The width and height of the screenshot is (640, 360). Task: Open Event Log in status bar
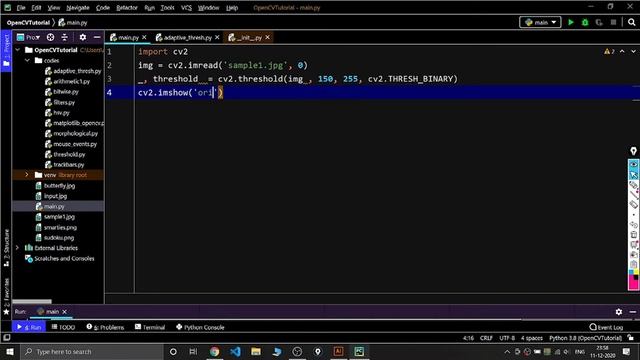(607, 327)
